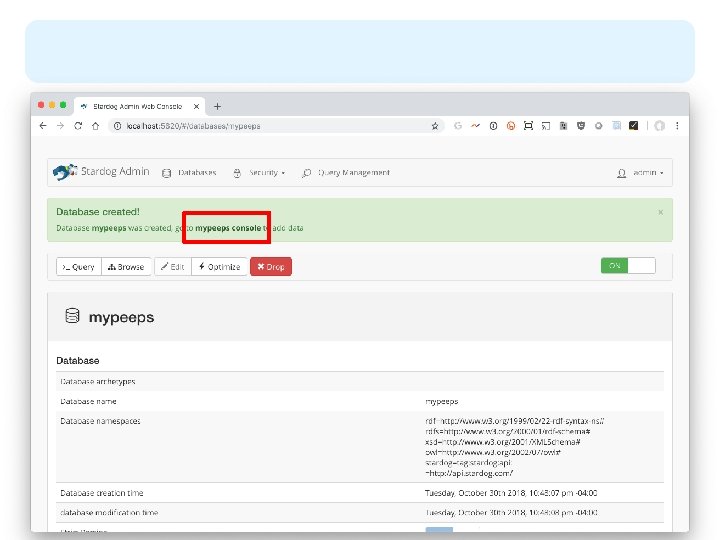Viewport: 720px width, 540px height.
Task: Select the Database namespaces label
Action: 100,421
